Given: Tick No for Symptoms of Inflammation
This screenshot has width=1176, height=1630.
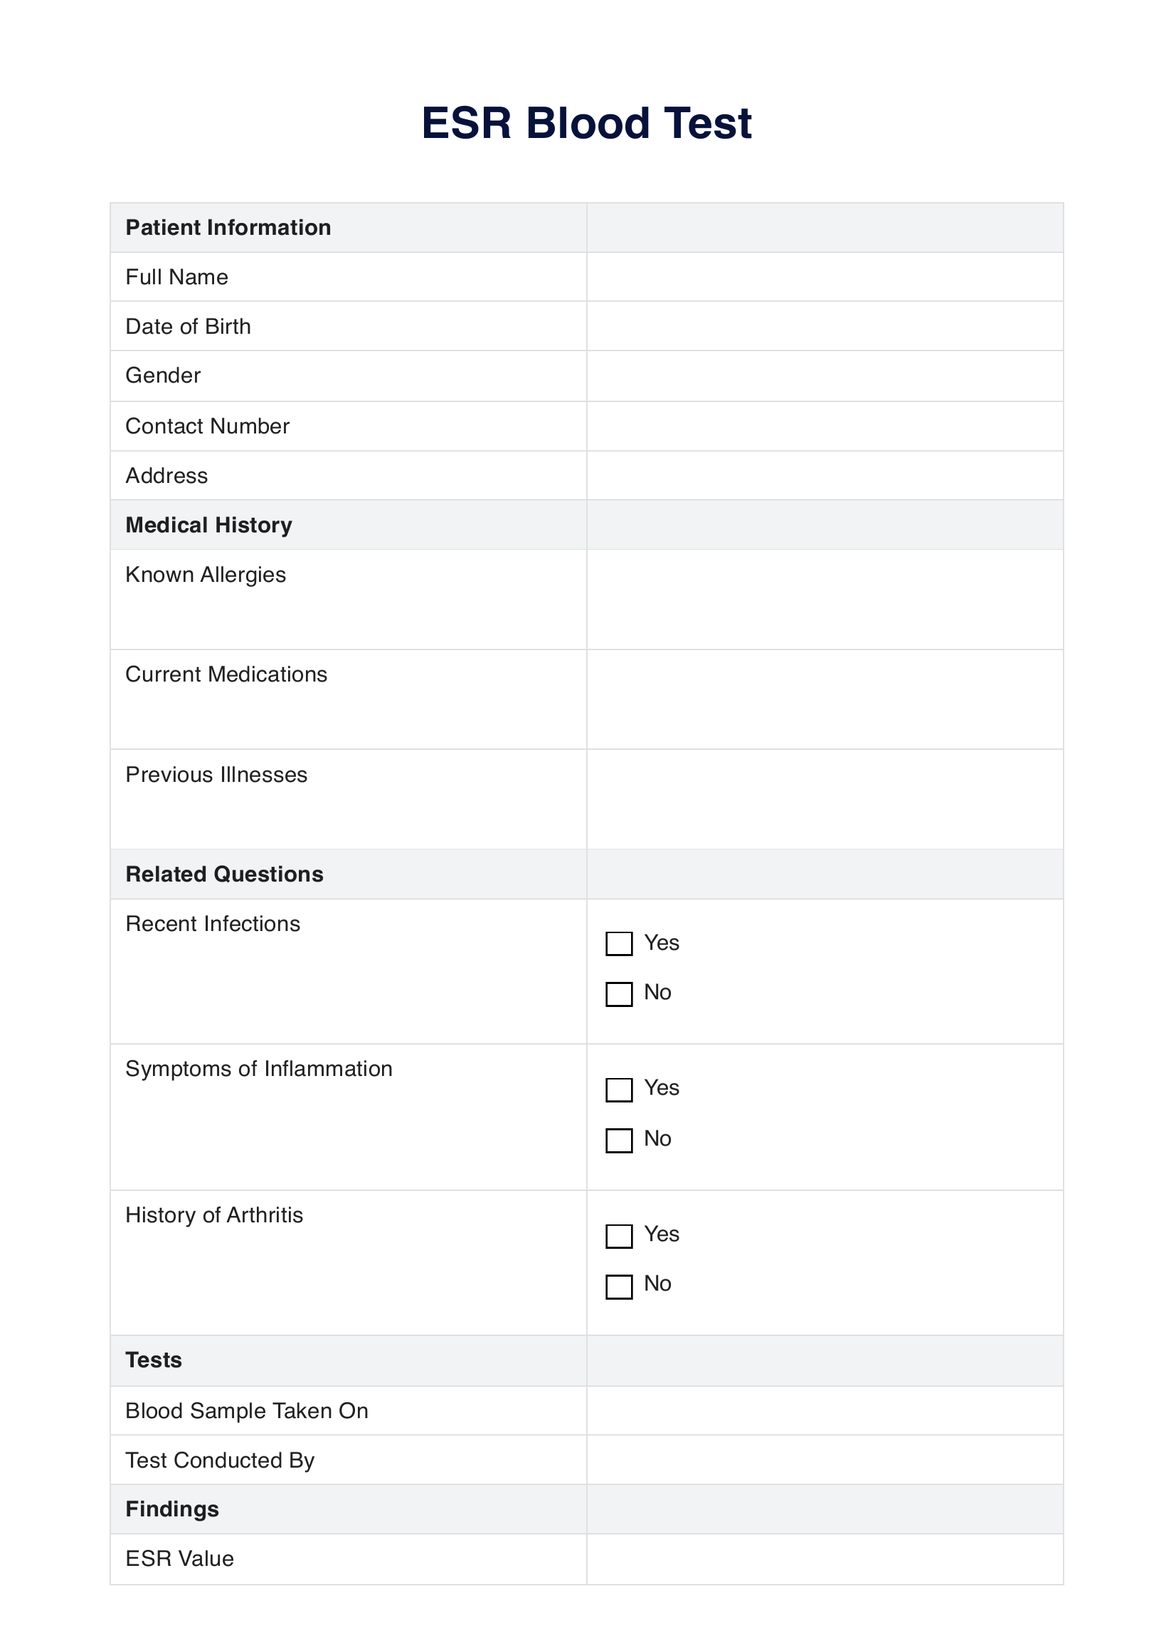Looking at the screenshot, I should (x=620, y=1140).
